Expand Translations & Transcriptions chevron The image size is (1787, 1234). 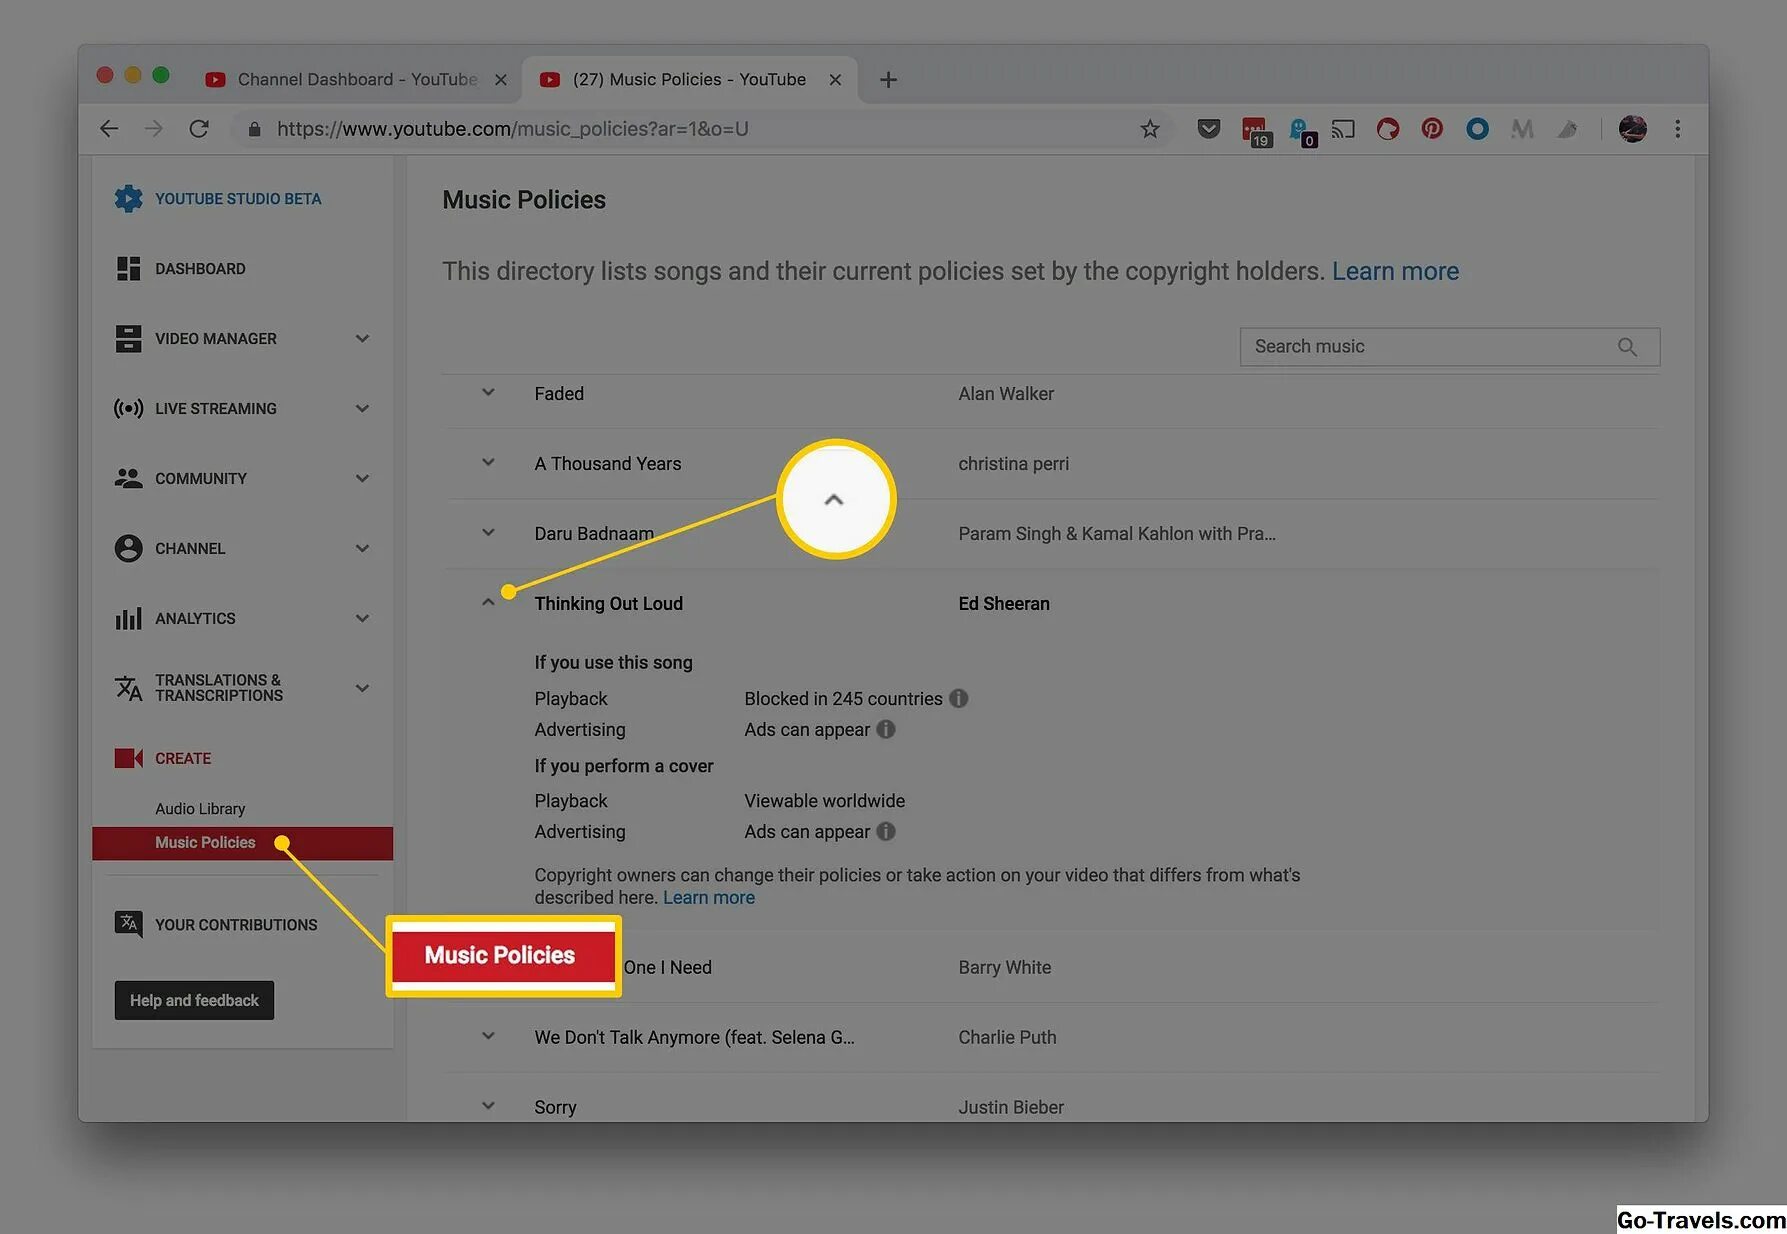click(362, 688)
